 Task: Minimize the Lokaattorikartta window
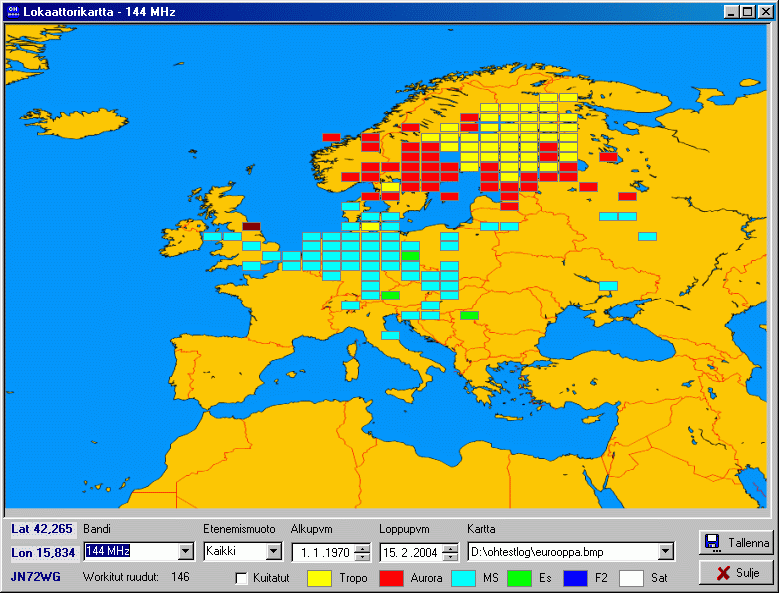[730, 12]
